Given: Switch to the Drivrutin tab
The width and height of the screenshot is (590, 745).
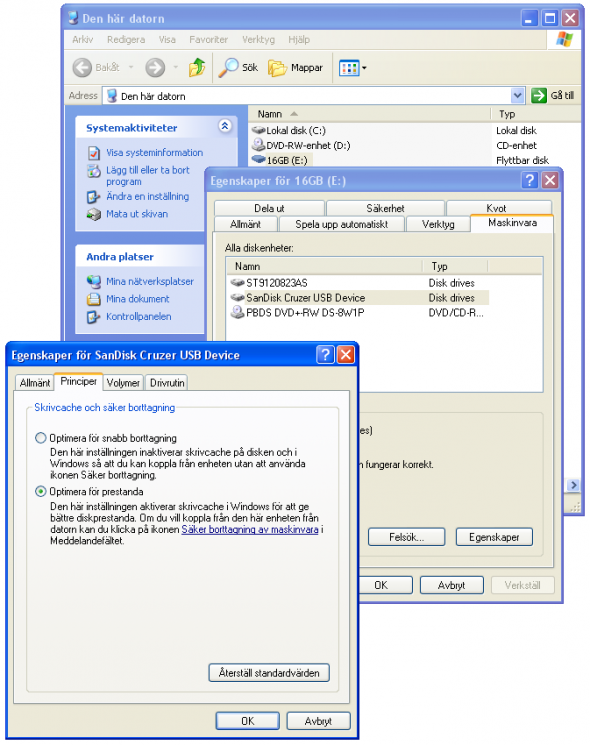Looking at the screenshot, I should tap(167, 382).
